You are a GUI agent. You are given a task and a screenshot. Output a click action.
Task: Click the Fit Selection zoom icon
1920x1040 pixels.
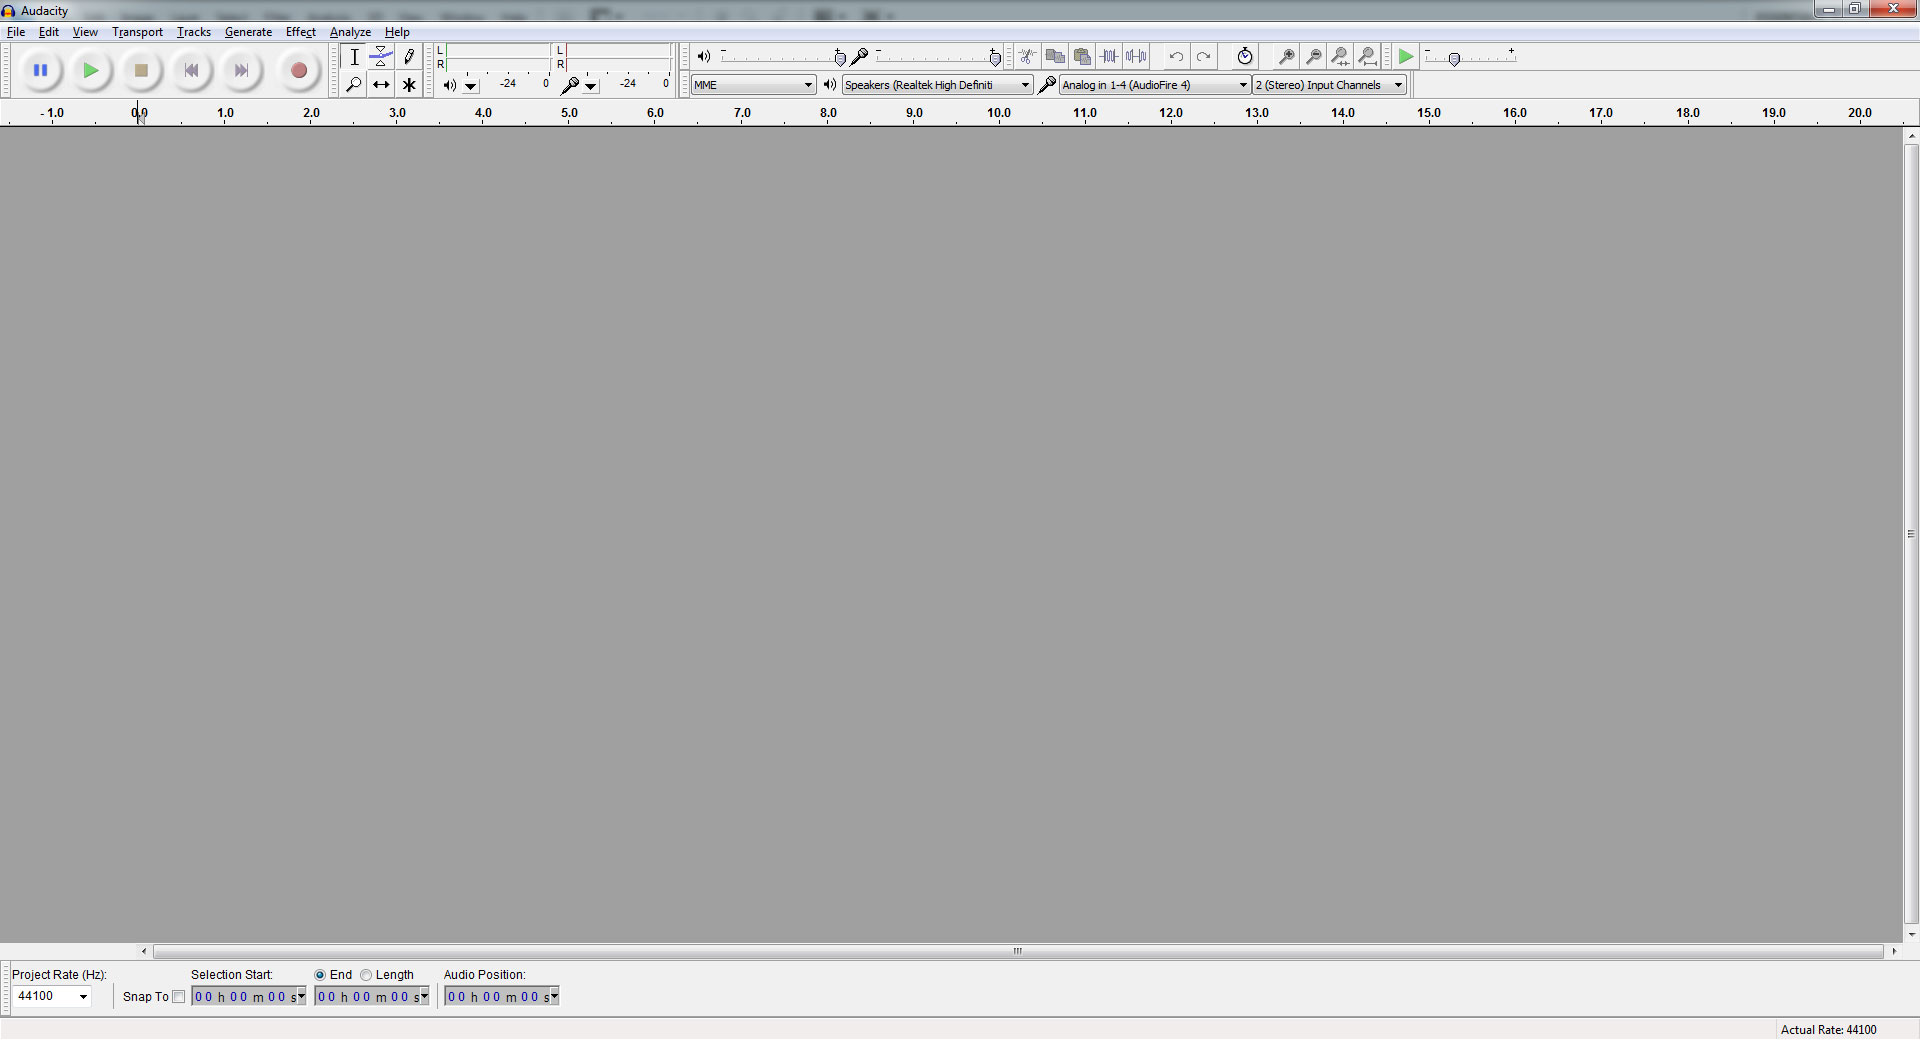pyautogui.click(x=1341, y=57)
